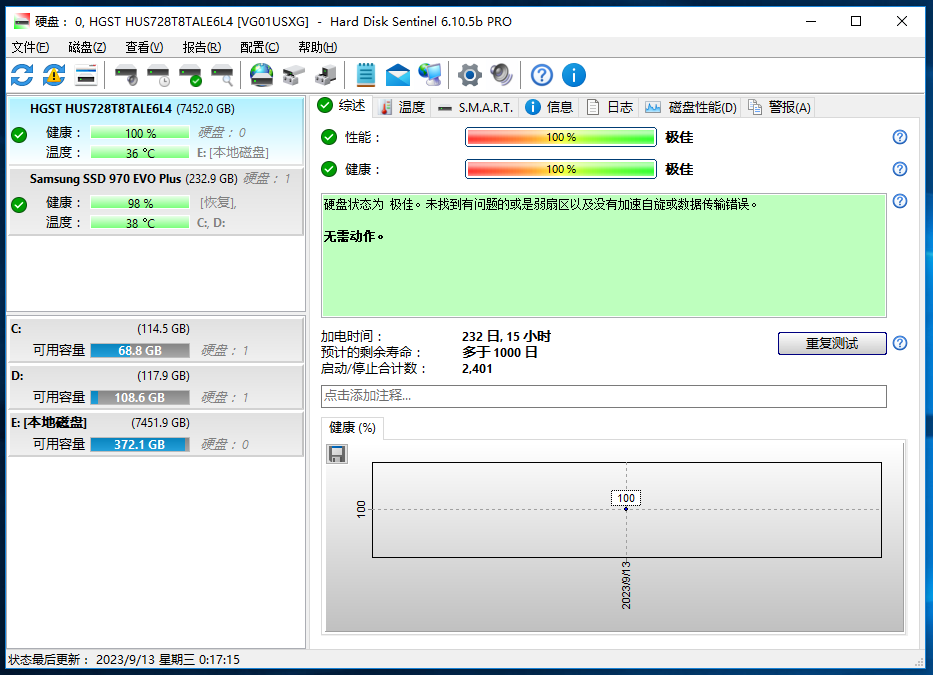This screenshot has height=675, width=933.
Task: Click the globe with disk toolbar icon
Action: (261, 75)
